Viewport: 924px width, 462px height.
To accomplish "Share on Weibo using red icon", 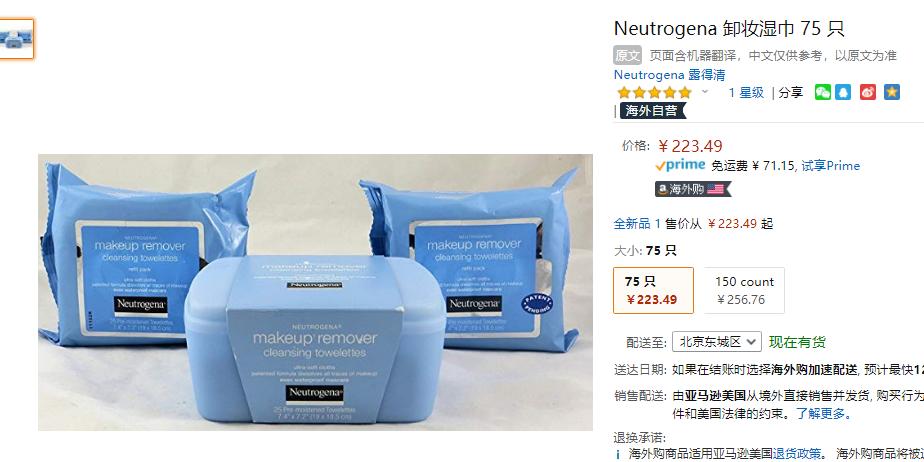I will [868, 93].
